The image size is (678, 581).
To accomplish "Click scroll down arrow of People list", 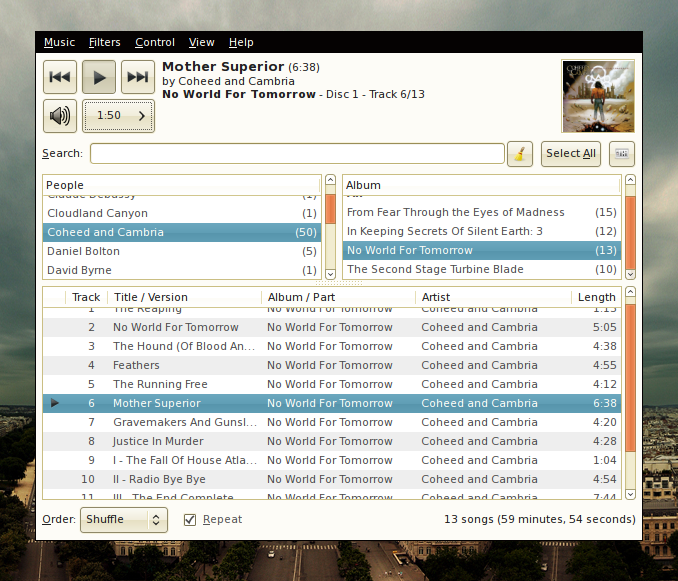I will pyautogui.click(x=330, y=274).
